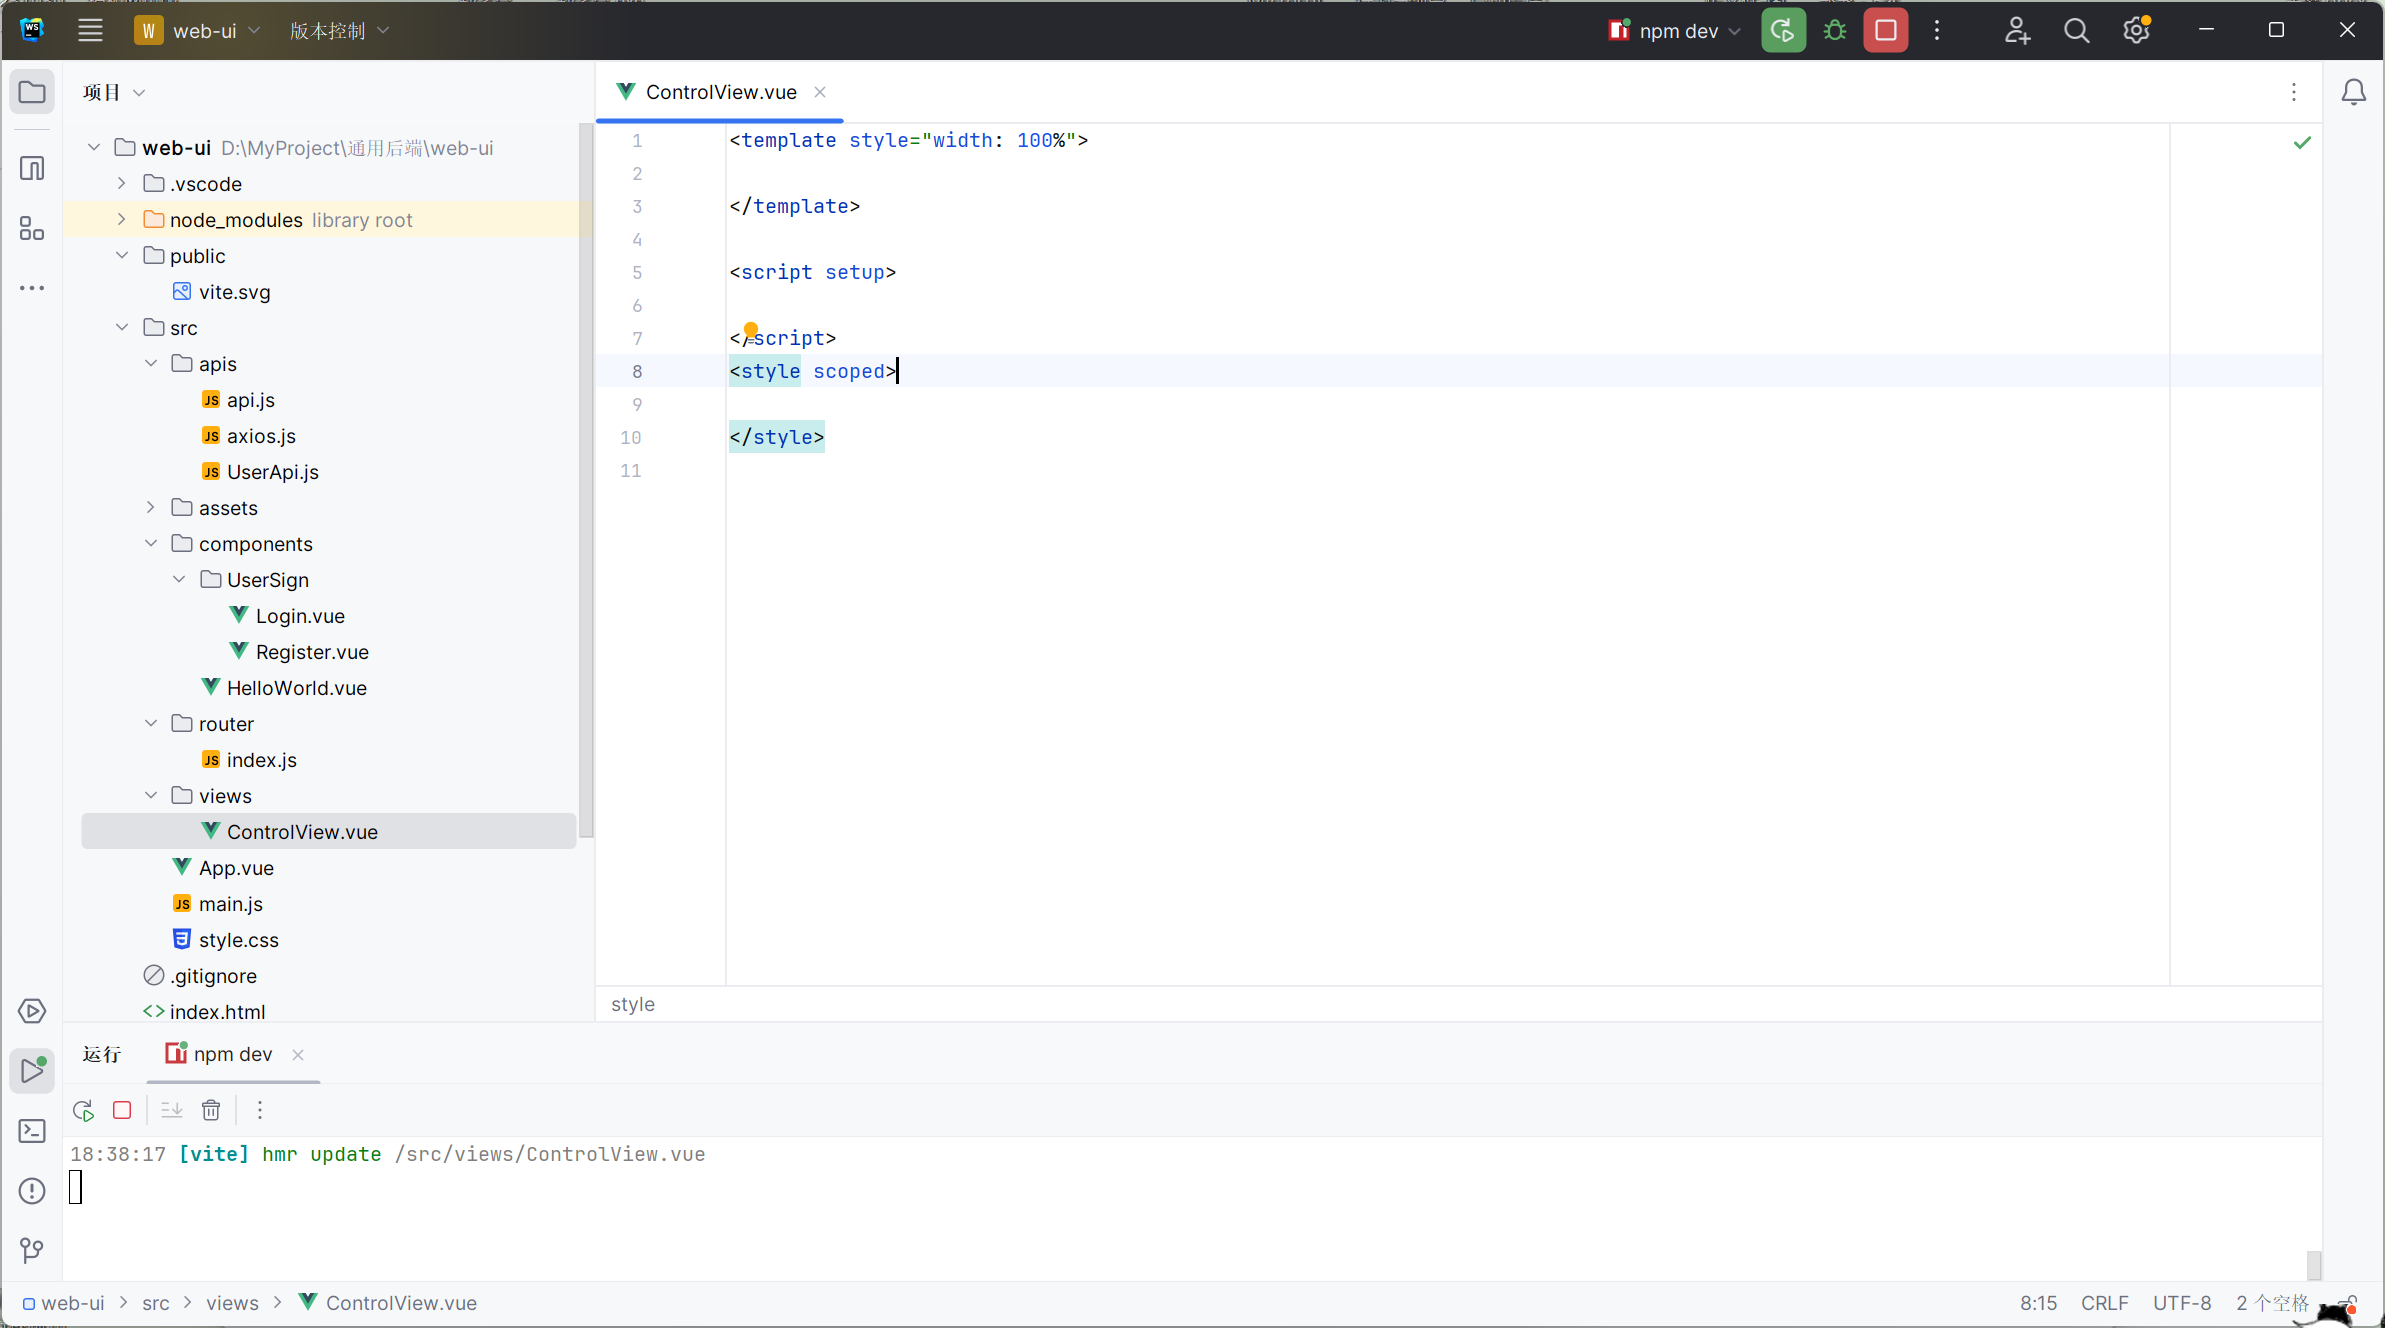Open the Terminal tool window icon

[31, 1130]
